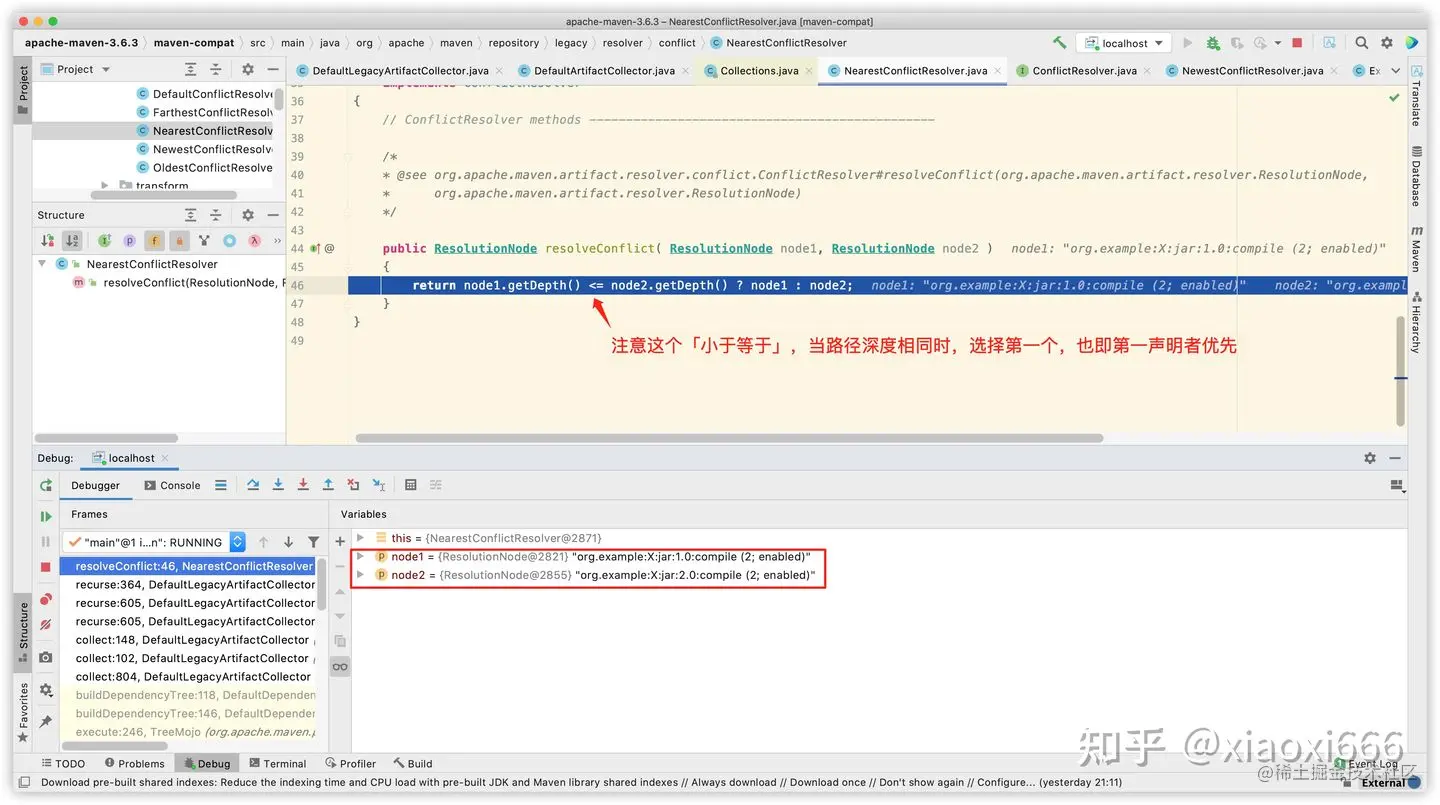Click the ResolutionNode return type link in code
1440x805 pixels.
(485, 248)
